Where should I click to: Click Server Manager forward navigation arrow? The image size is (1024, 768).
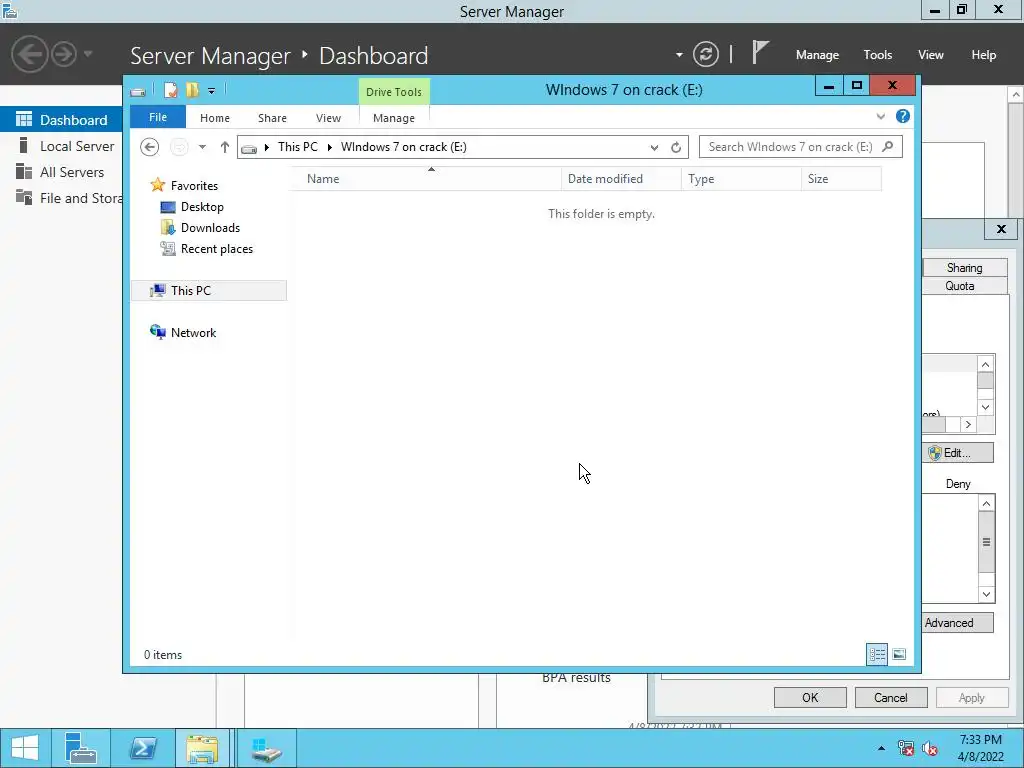[x=64, y=54]
